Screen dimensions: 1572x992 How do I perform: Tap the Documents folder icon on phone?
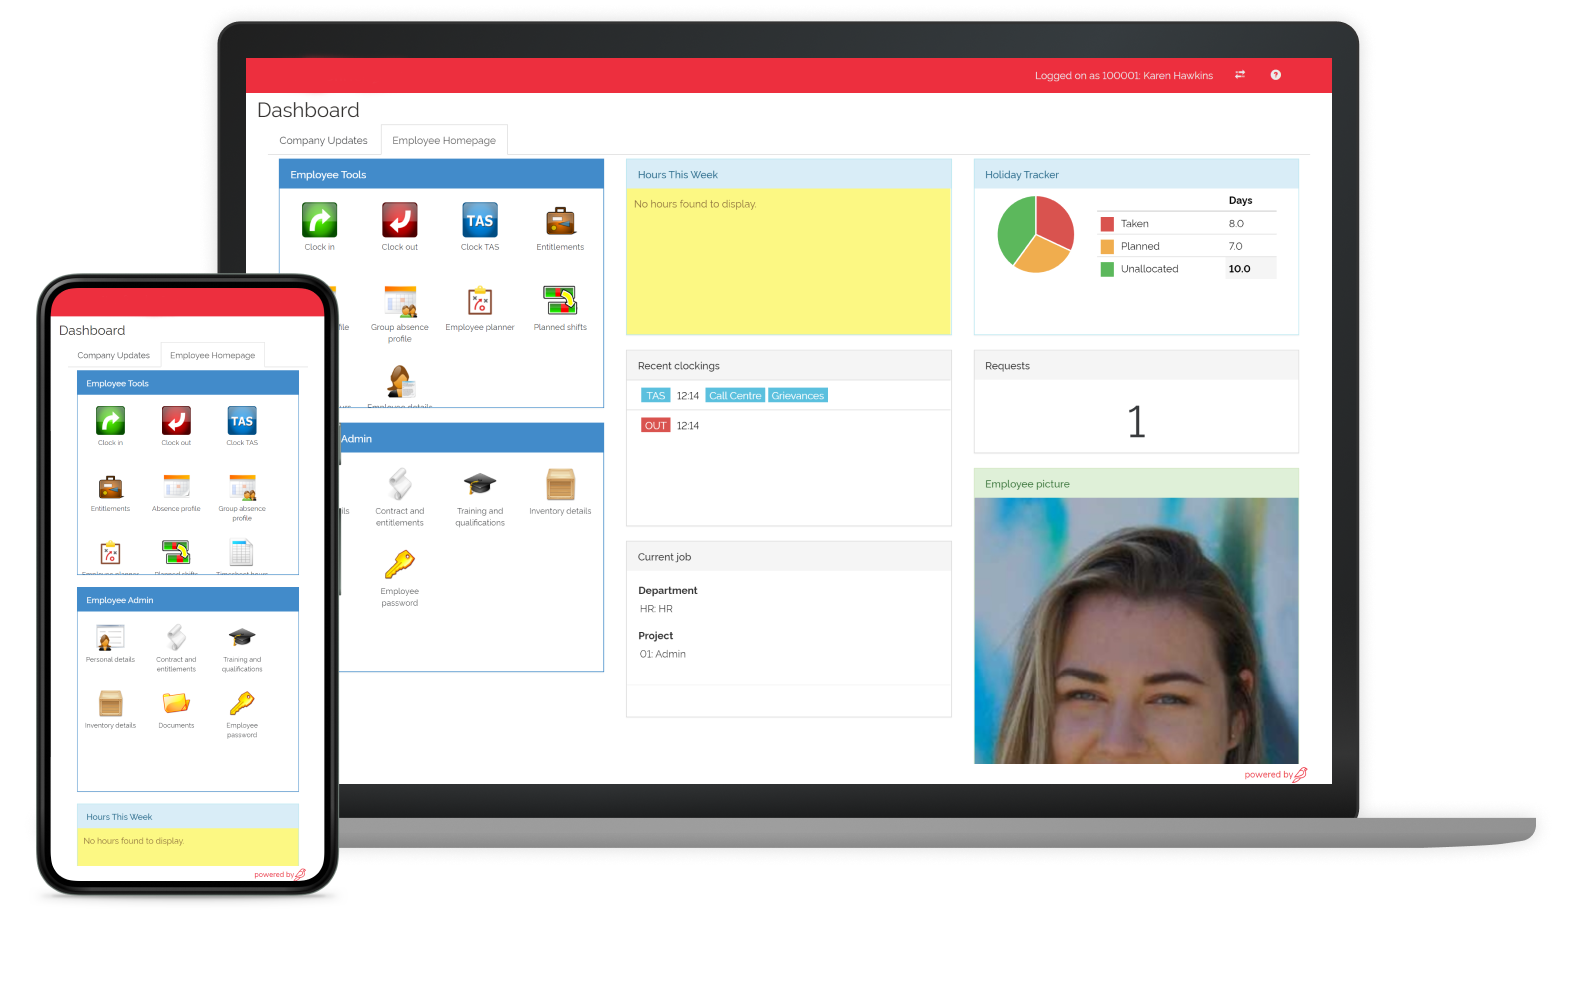(176, 704)
